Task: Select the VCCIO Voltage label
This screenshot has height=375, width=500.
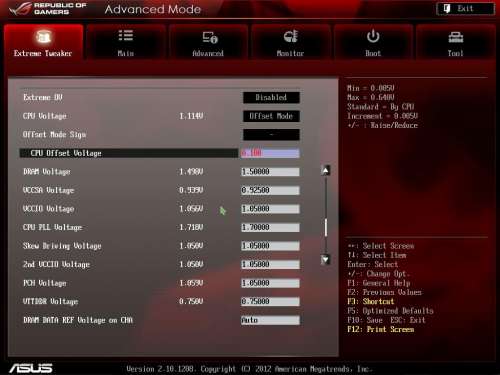Action: click(48, 209)
